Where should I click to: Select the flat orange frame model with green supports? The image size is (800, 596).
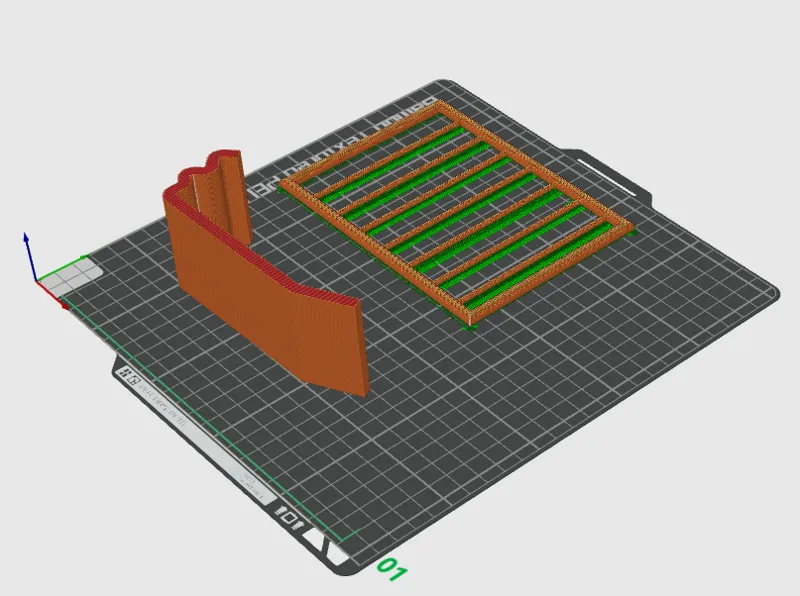pyautogui.click(x=456, y=213)
